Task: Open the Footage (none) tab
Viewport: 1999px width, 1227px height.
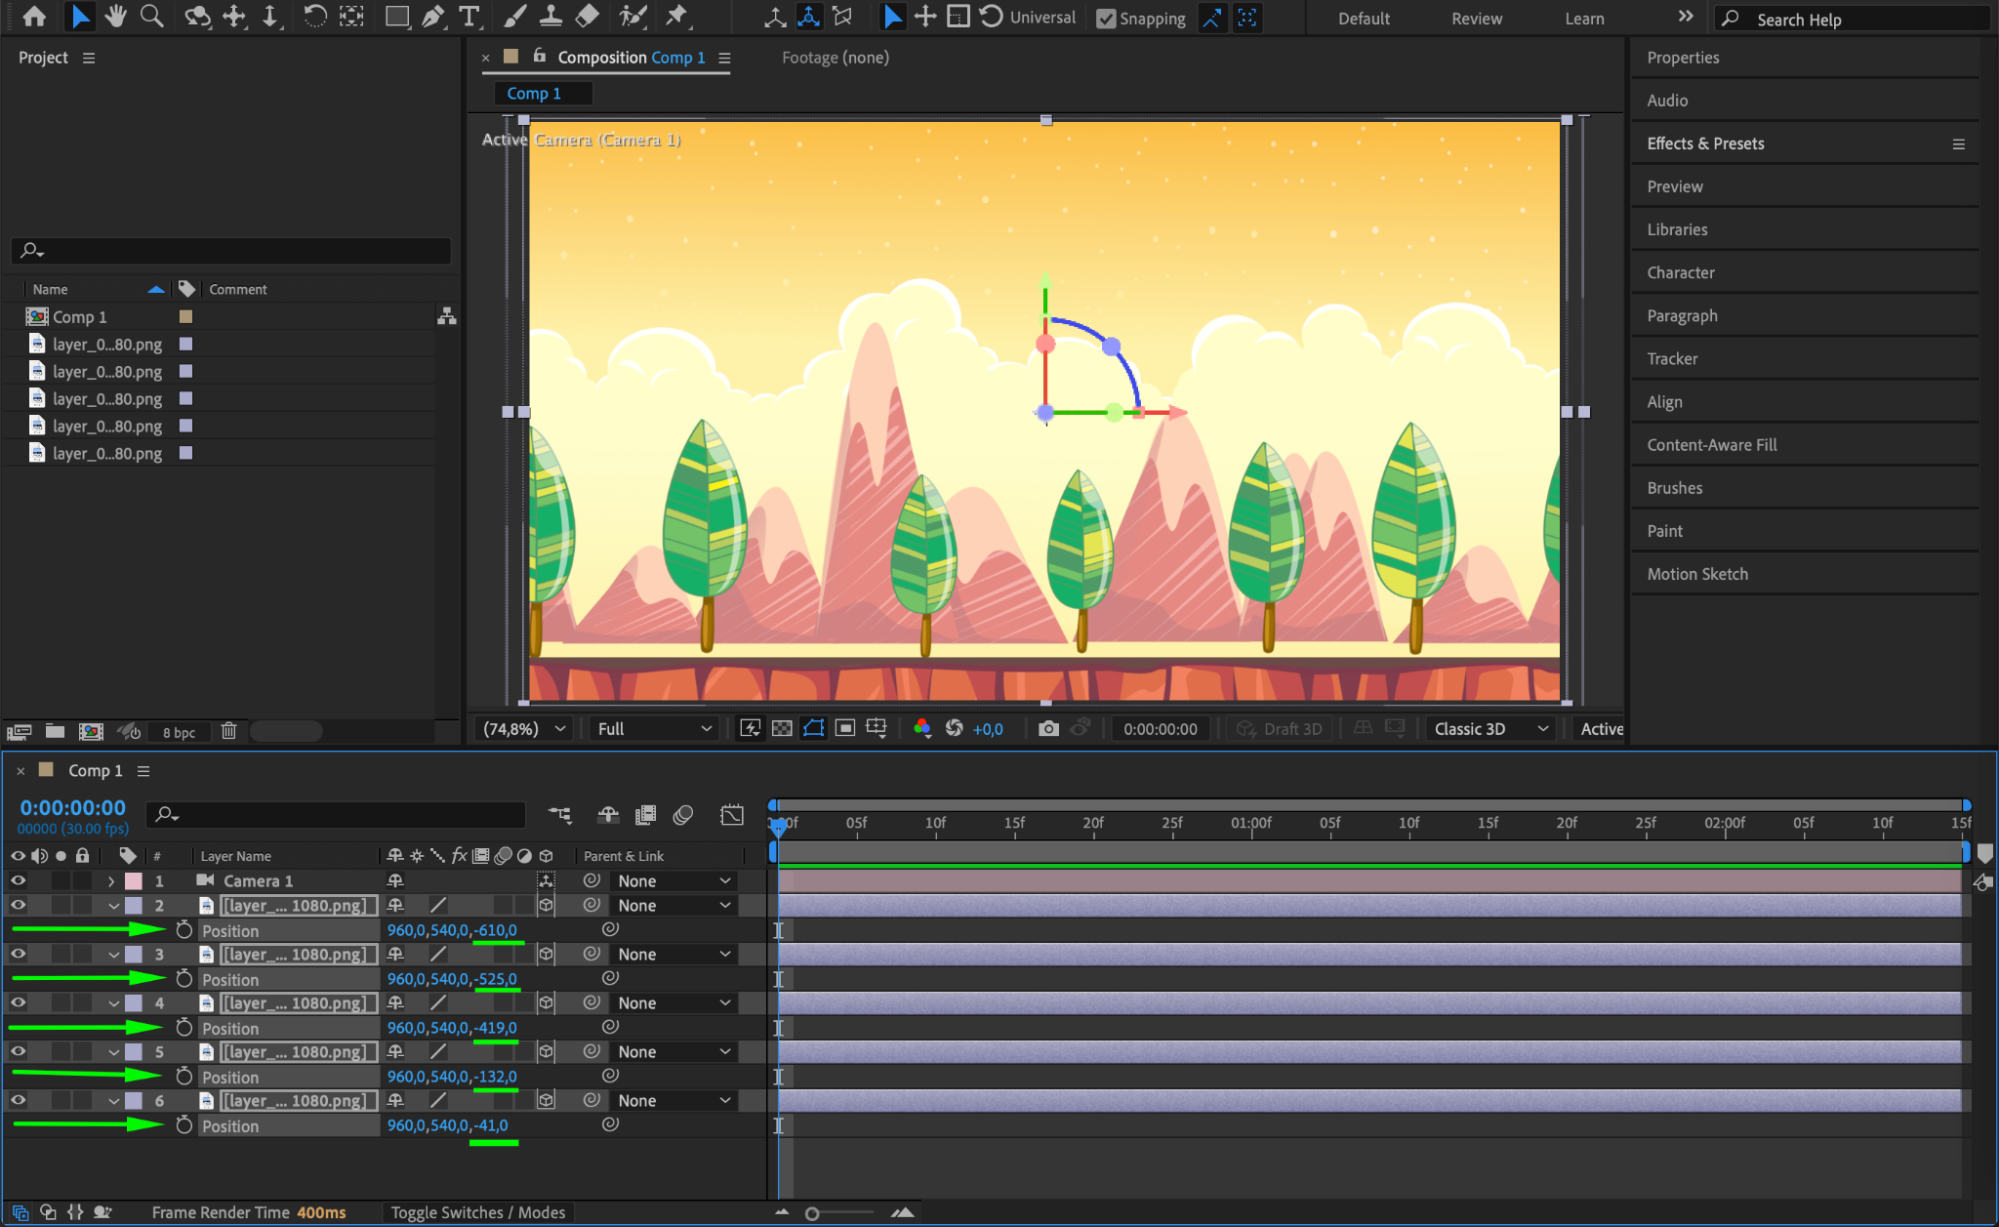Action: pos(835,57)
